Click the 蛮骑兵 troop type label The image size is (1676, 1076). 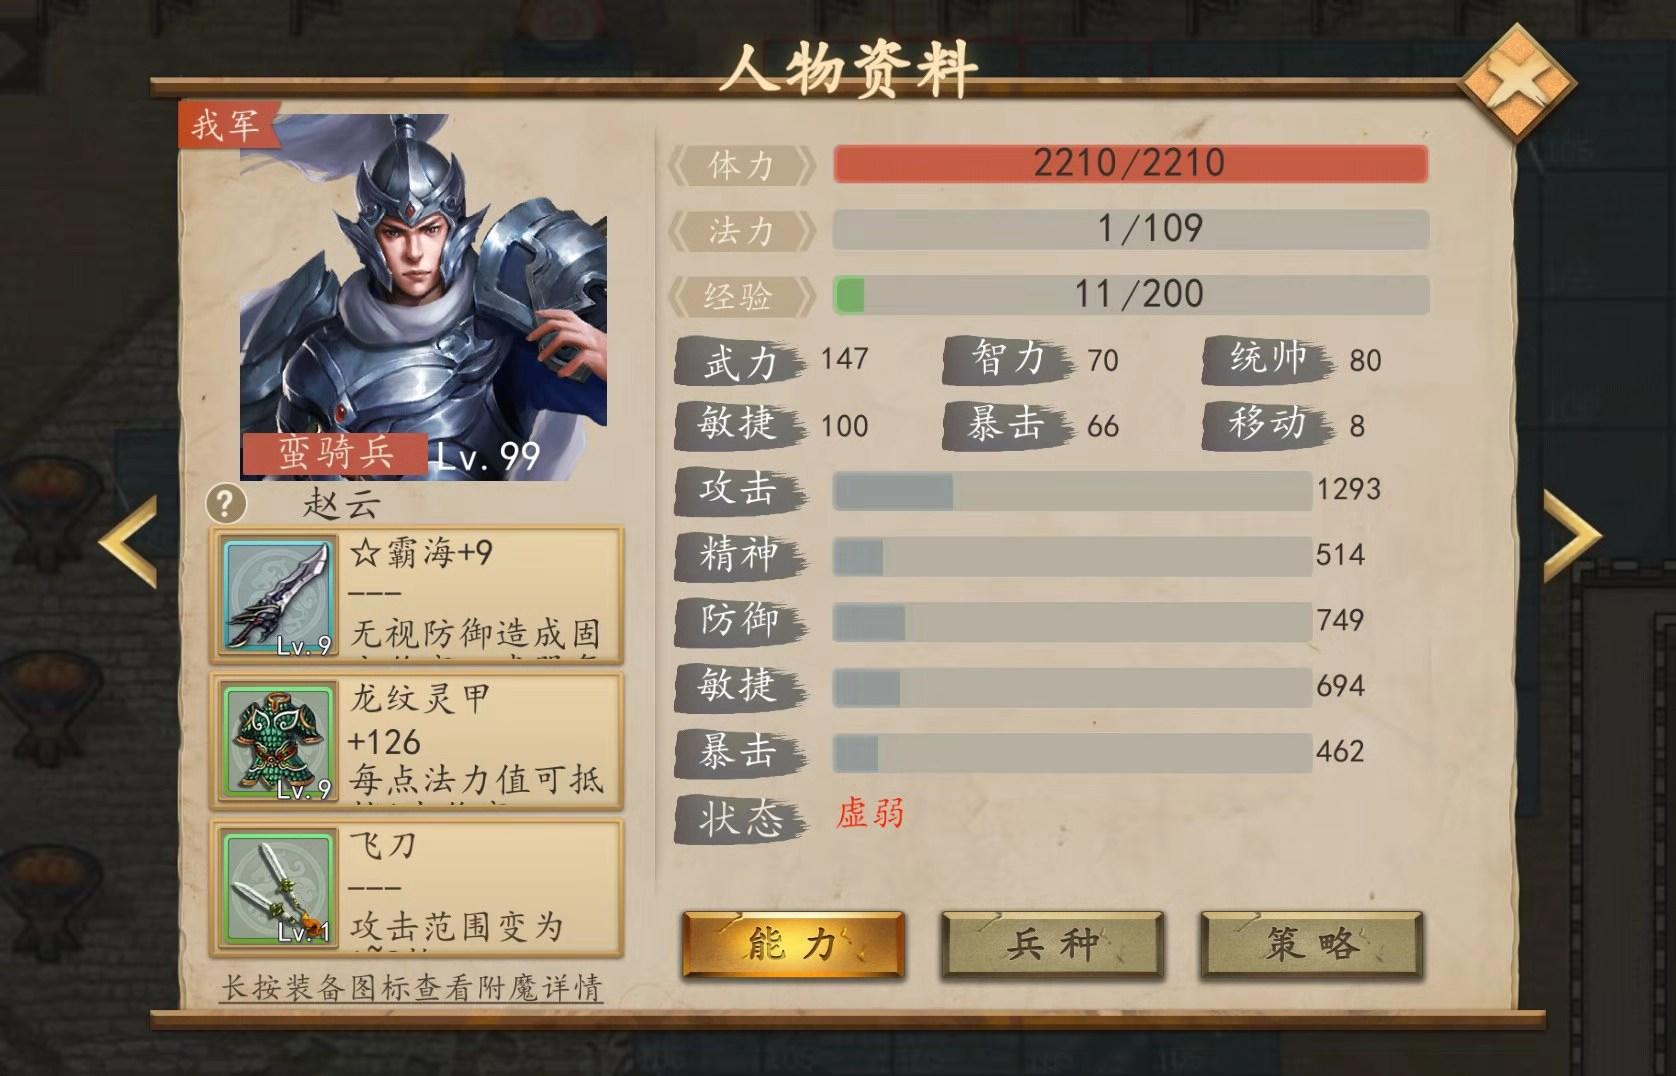pyautogui.click(x=335, y=455)
